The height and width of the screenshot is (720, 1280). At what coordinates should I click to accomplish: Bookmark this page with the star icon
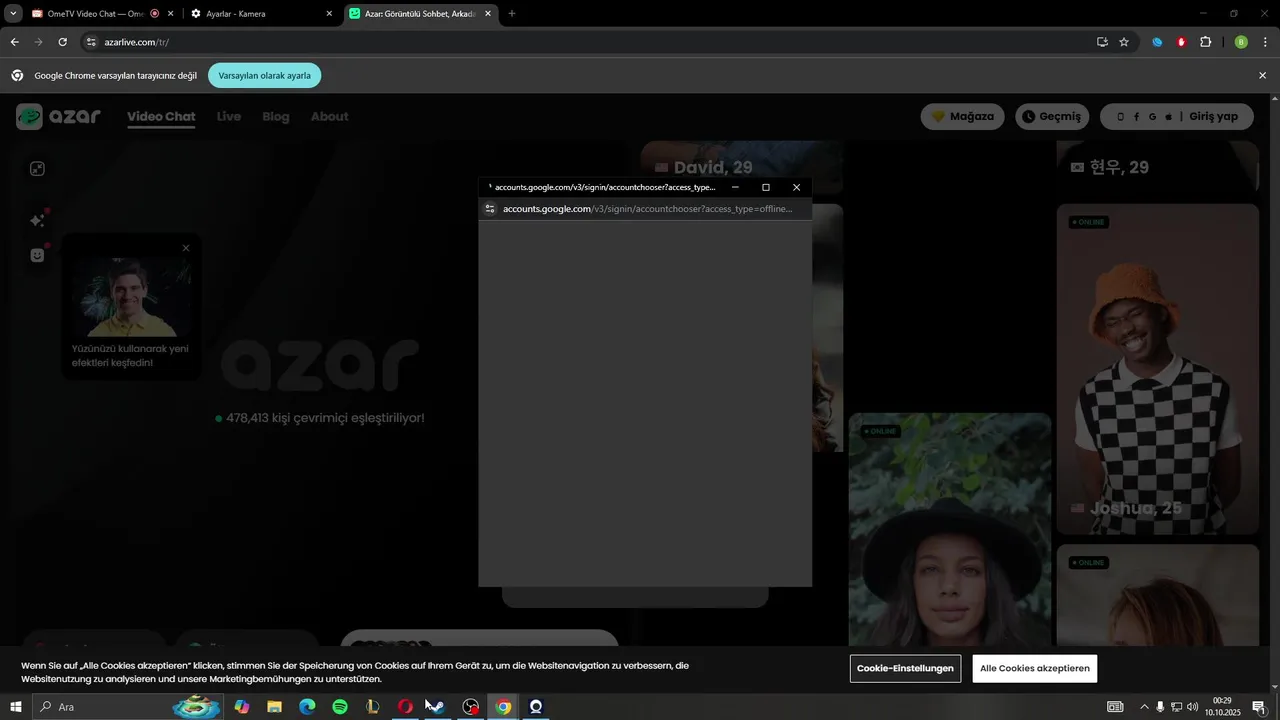coord(1124,42)
